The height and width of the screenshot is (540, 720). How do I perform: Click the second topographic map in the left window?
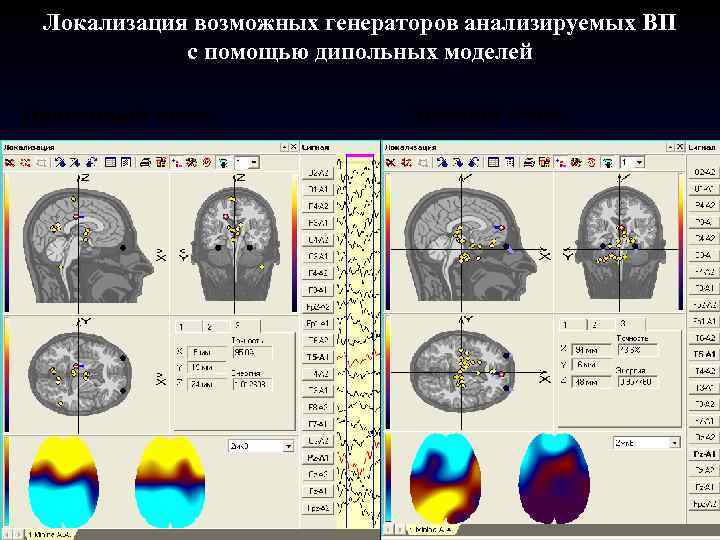[170, 482]
